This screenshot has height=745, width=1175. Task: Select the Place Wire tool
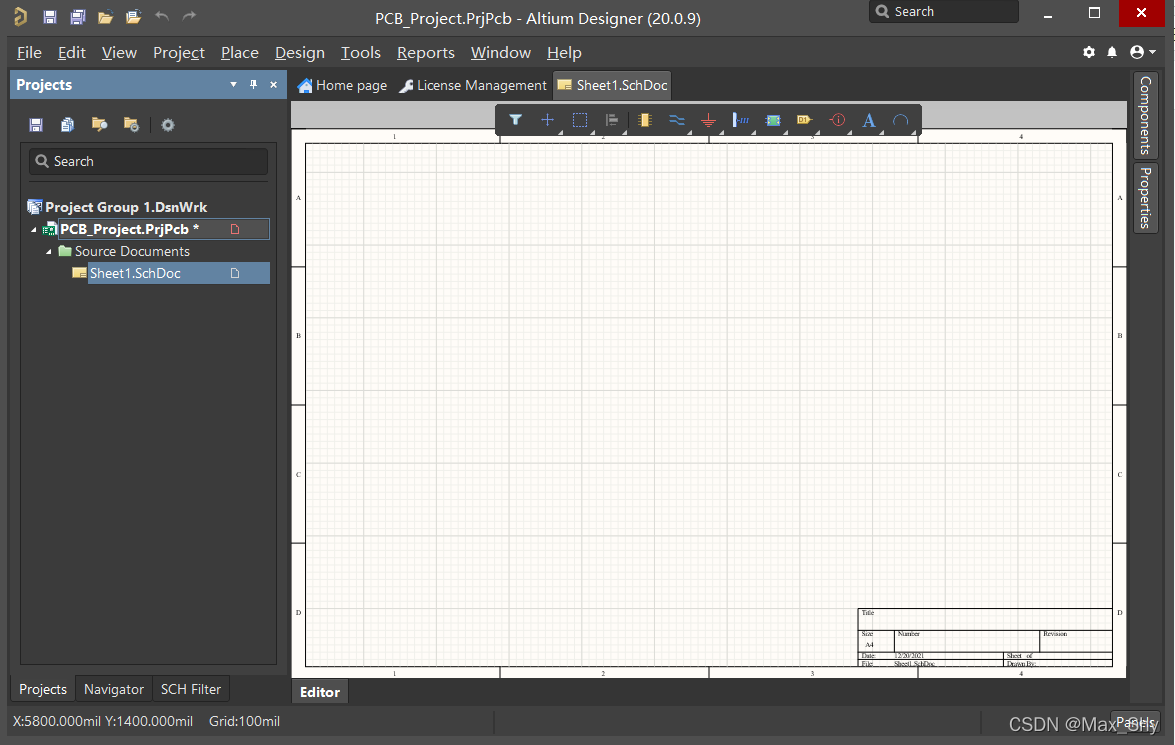click(x=676, y=120)
